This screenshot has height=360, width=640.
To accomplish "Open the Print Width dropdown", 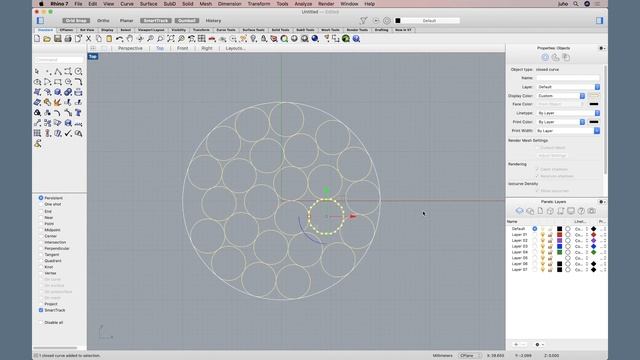I will pyautogui.click(x=568, y=131).
